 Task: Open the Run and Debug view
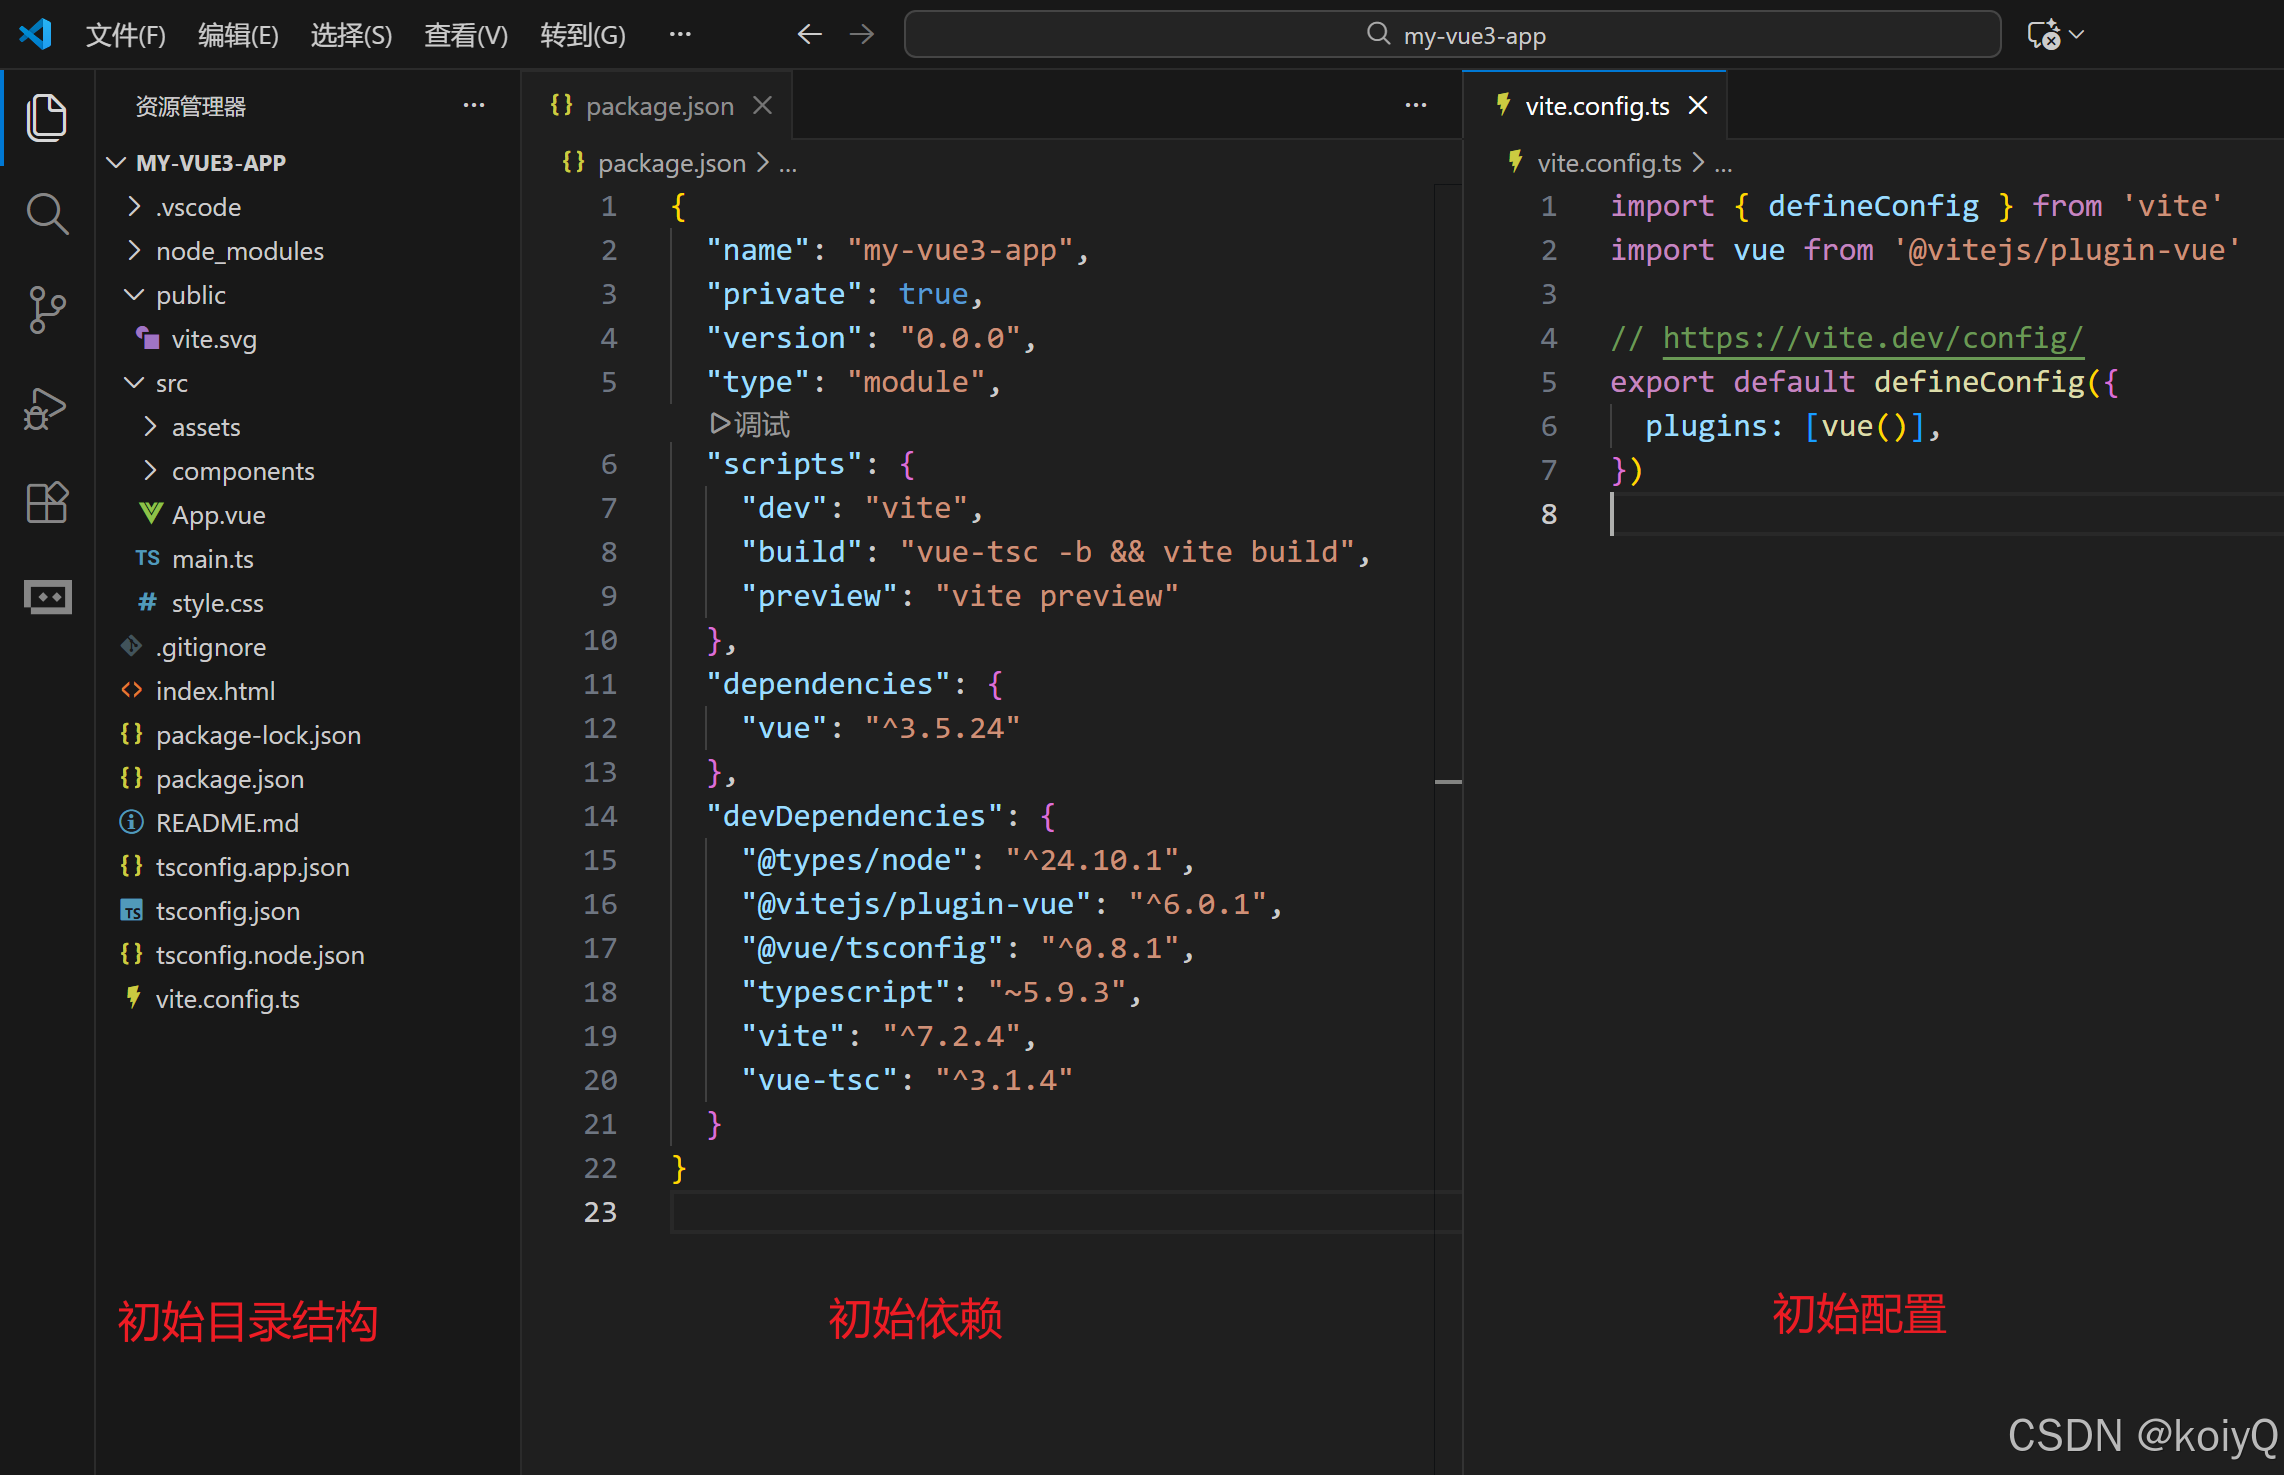(x=46, y=408)
